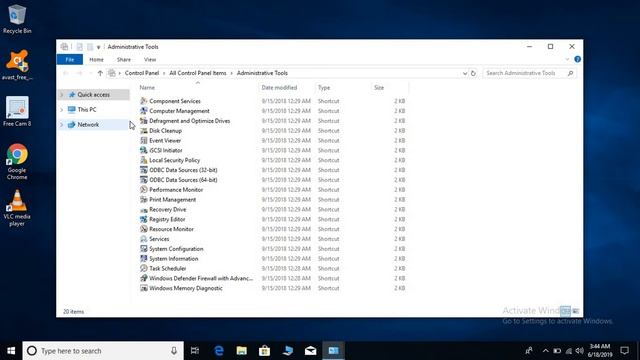Screen dimensions: 640x360
Task: Select Quick access in navigation pane
Action: pos(93,95)
